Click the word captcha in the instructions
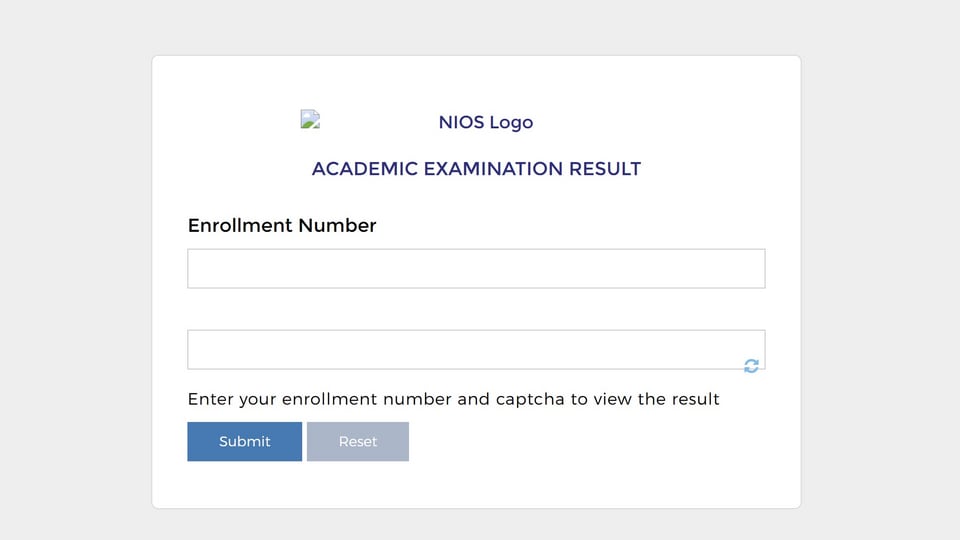 530,400
